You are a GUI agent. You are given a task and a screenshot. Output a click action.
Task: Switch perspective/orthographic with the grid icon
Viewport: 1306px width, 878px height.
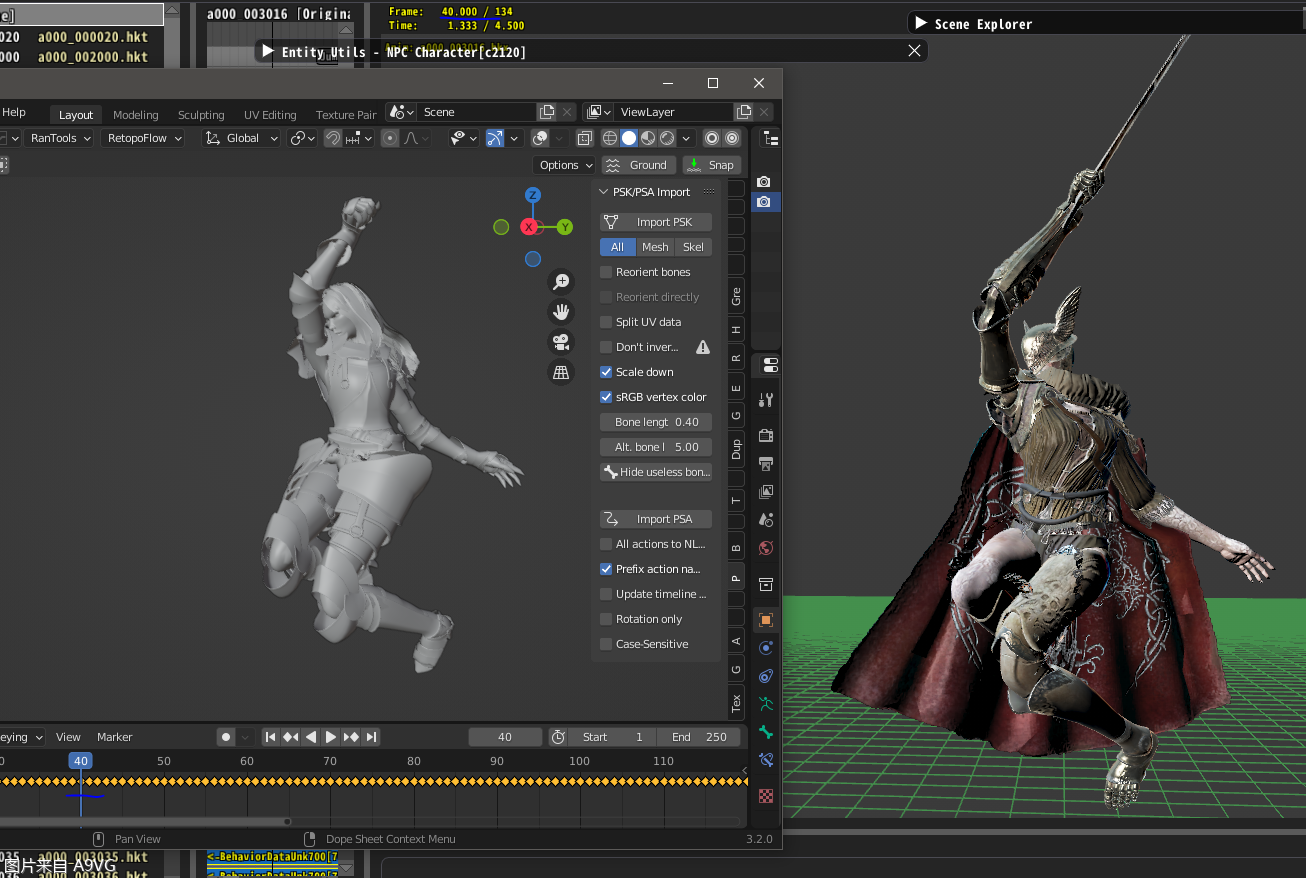click(x=561, y=372)
